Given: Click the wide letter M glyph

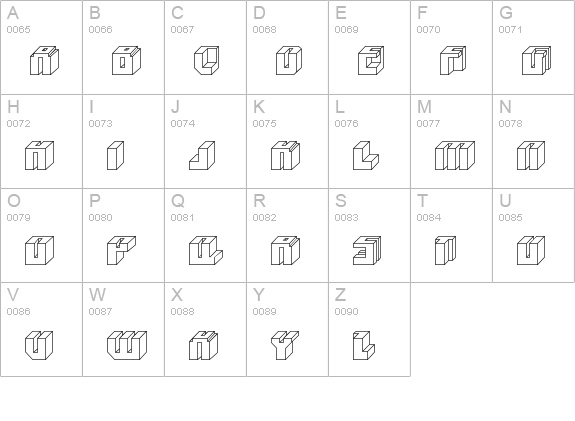Looking at the screenshot, I should click(455, 155).
